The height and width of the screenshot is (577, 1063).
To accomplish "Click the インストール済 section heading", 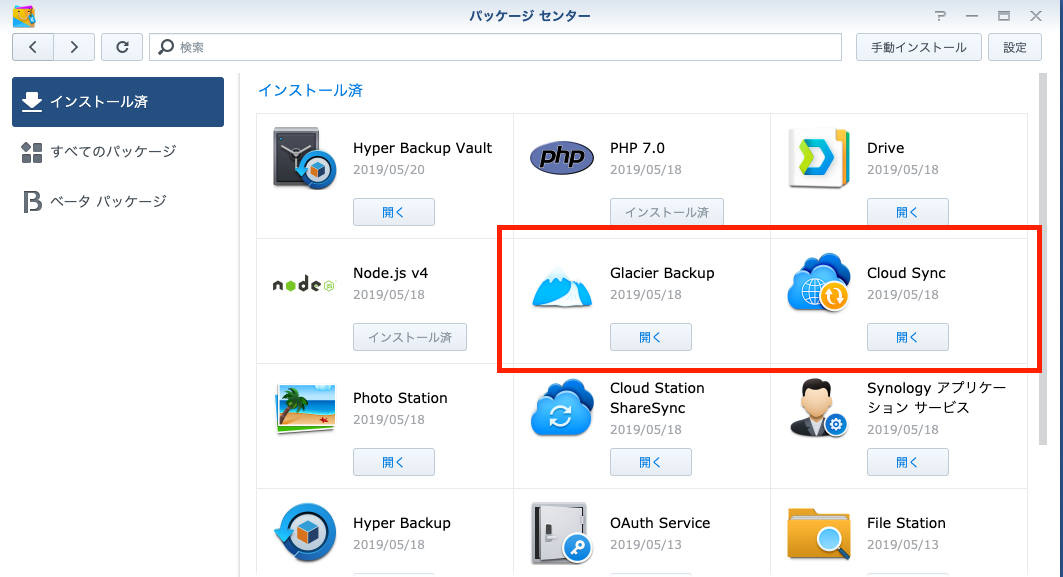I will click(310, 91).
